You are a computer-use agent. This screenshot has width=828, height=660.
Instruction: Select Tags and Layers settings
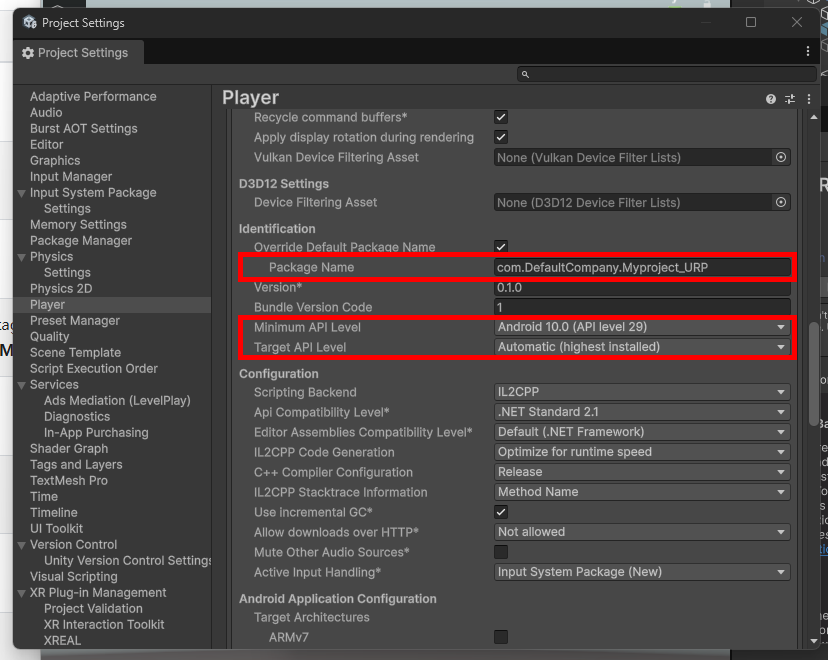click(x=76, y=465)
